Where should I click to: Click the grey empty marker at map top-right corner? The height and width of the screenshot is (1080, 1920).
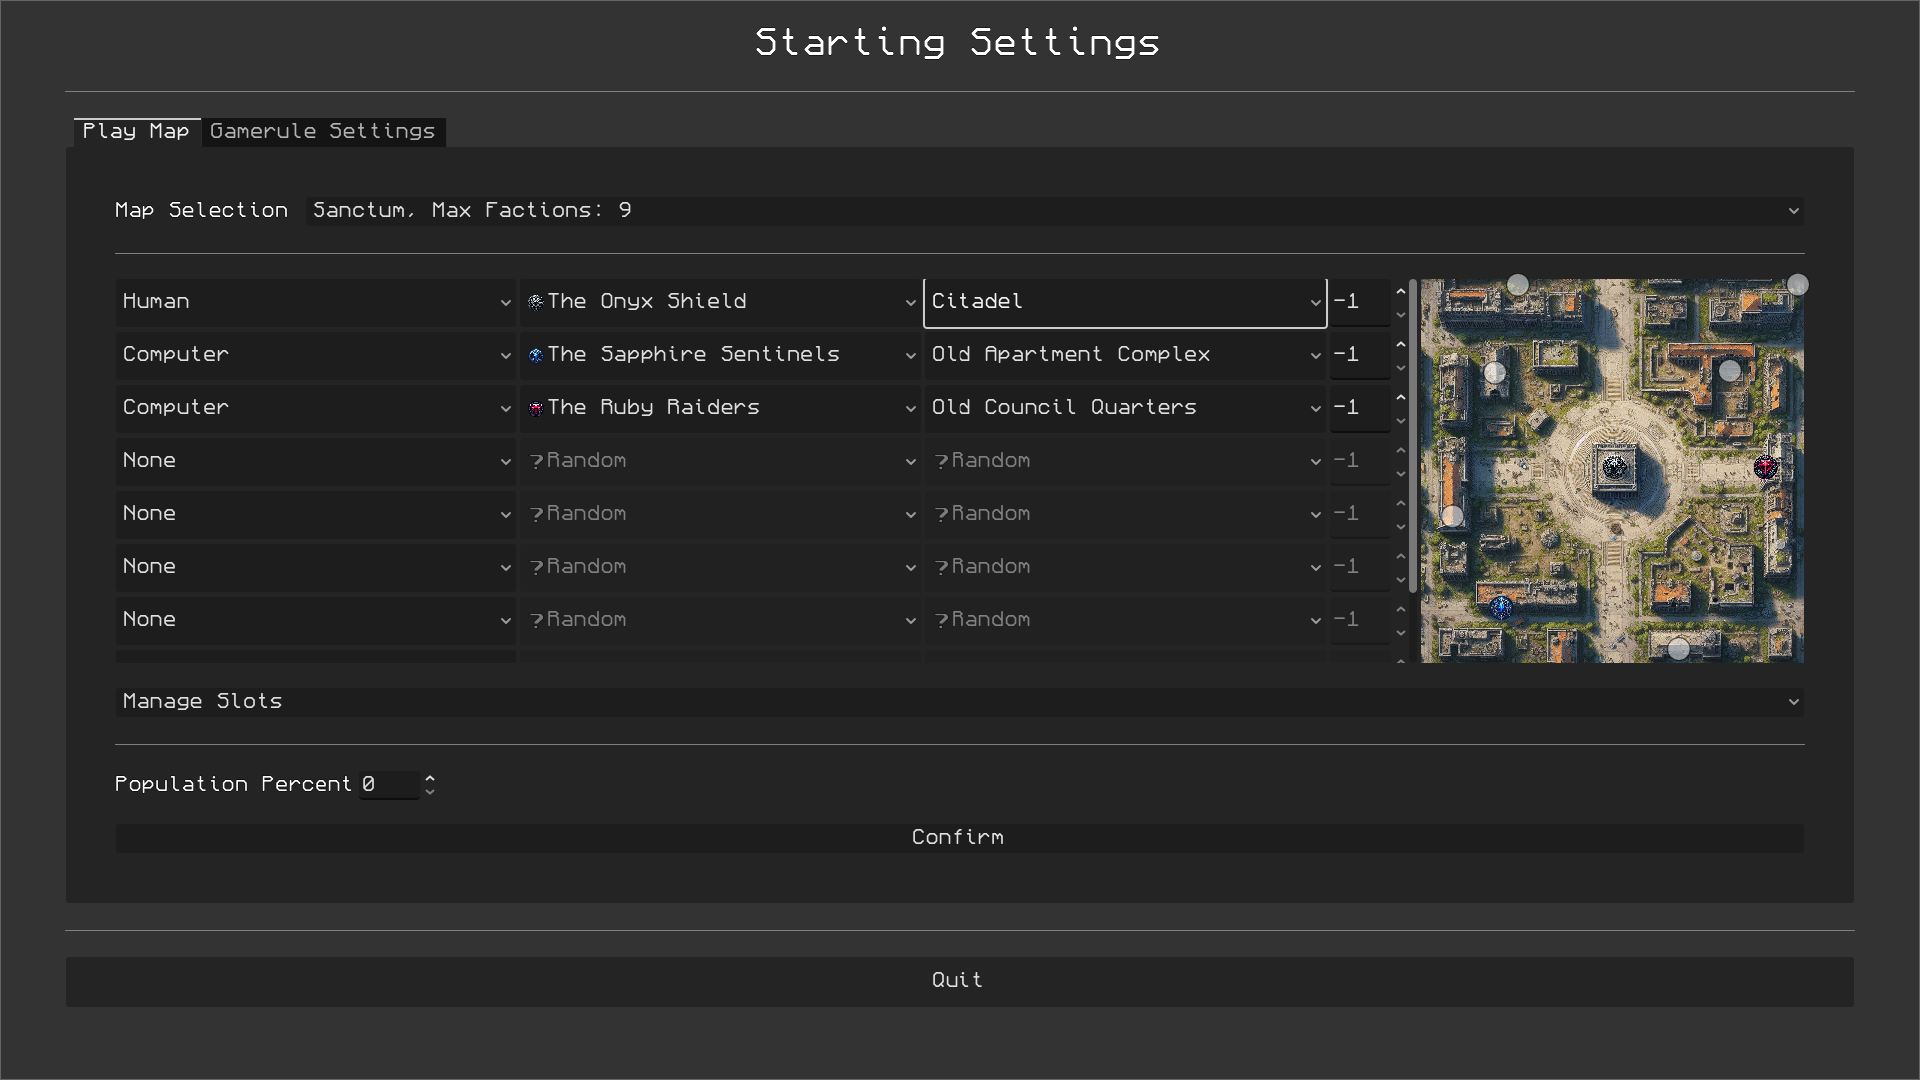coord(1797,285)
